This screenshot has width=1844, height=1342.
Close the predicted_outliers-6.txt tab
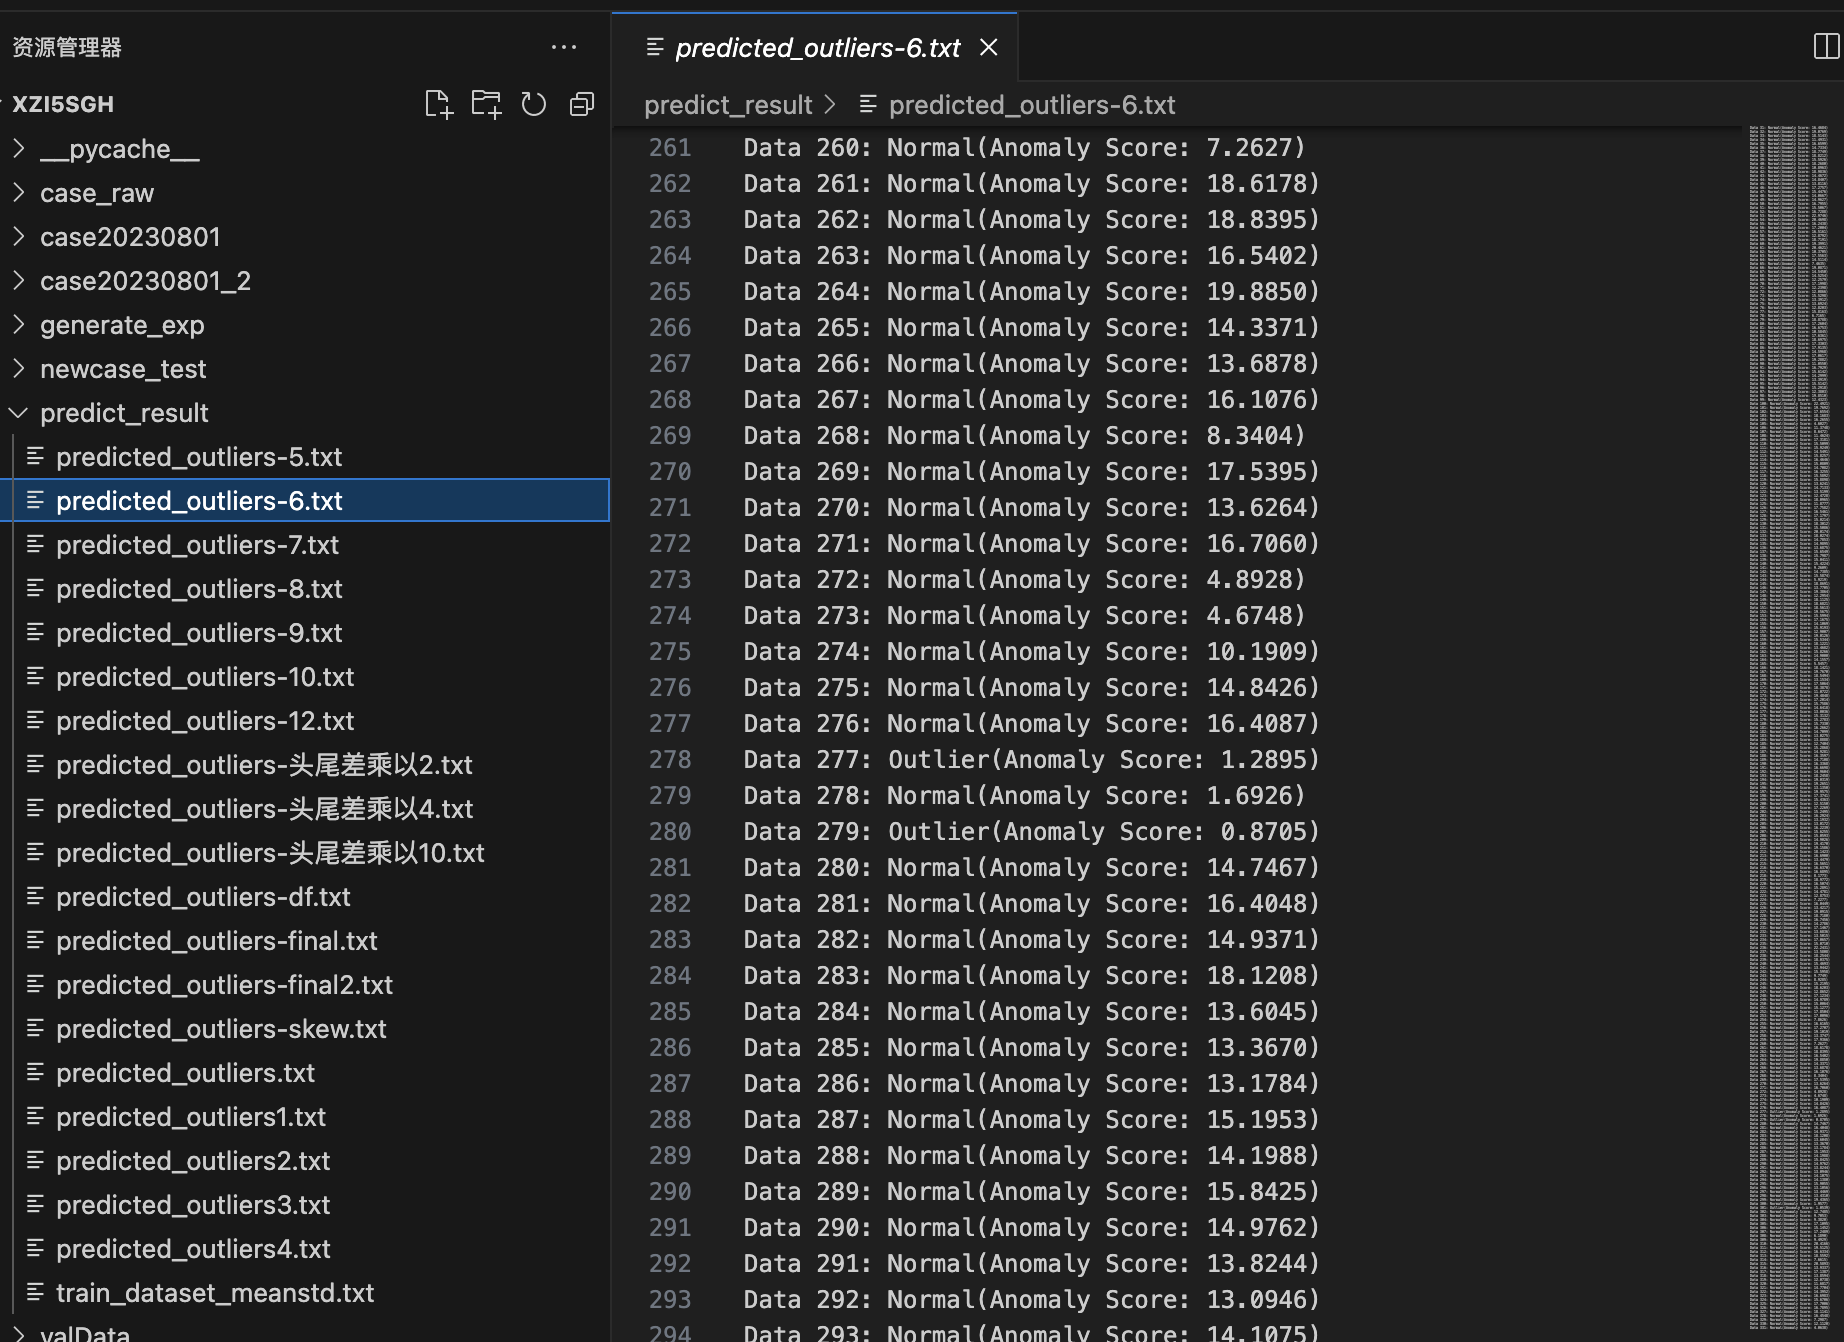click(989, 47)
